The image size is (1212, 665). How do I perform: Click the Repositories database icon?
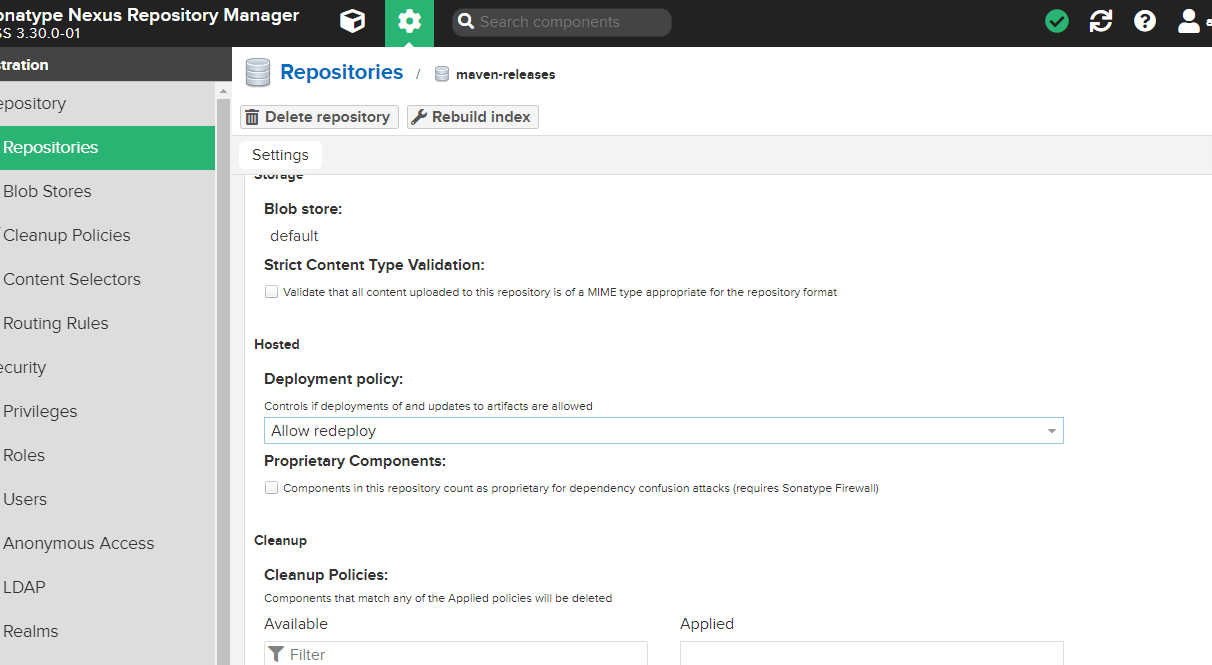pos(258,73)
